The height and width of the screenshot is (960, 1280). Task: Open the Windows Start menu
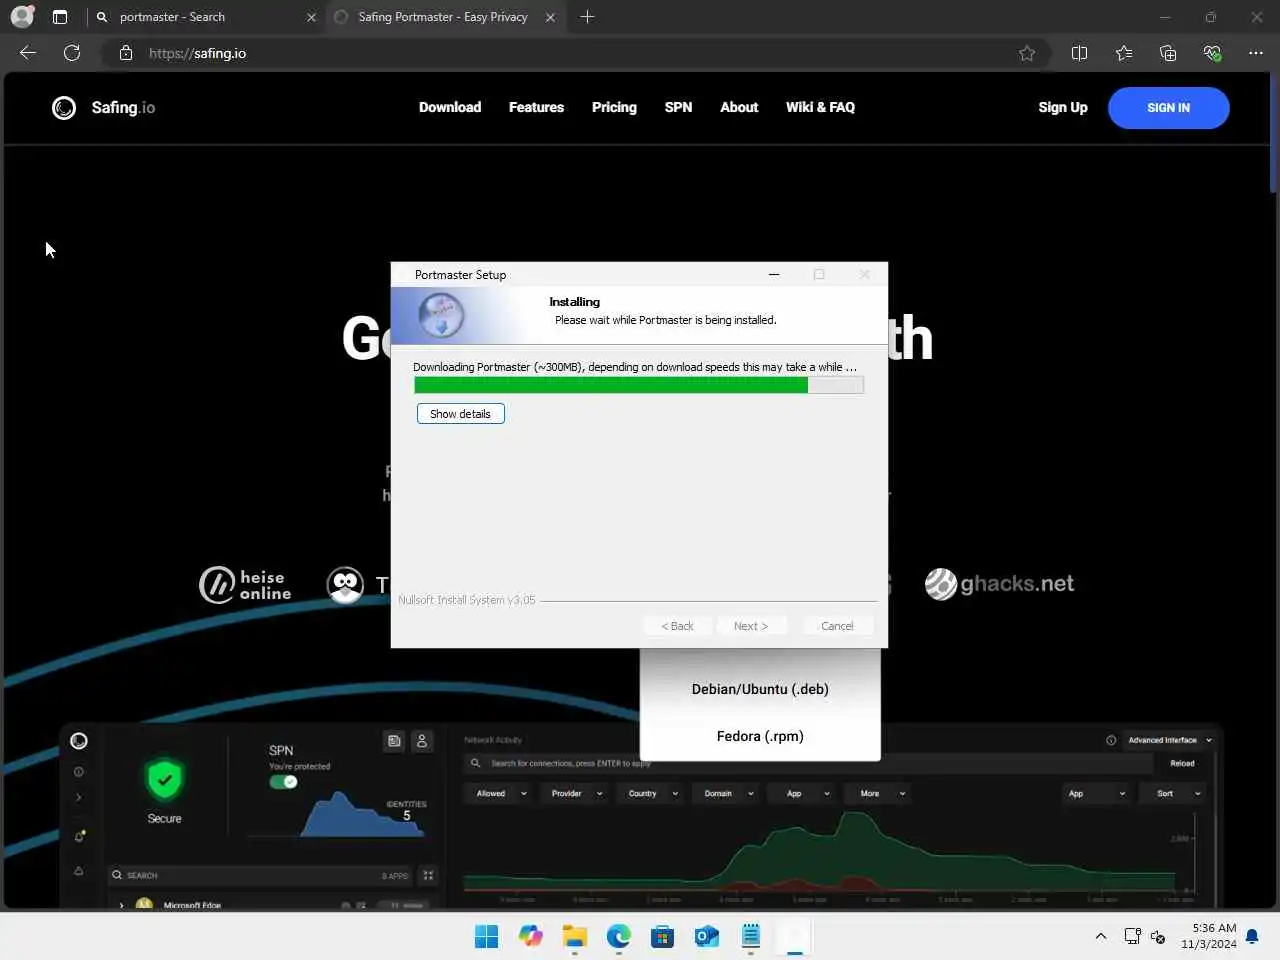(x=487, y=936)
